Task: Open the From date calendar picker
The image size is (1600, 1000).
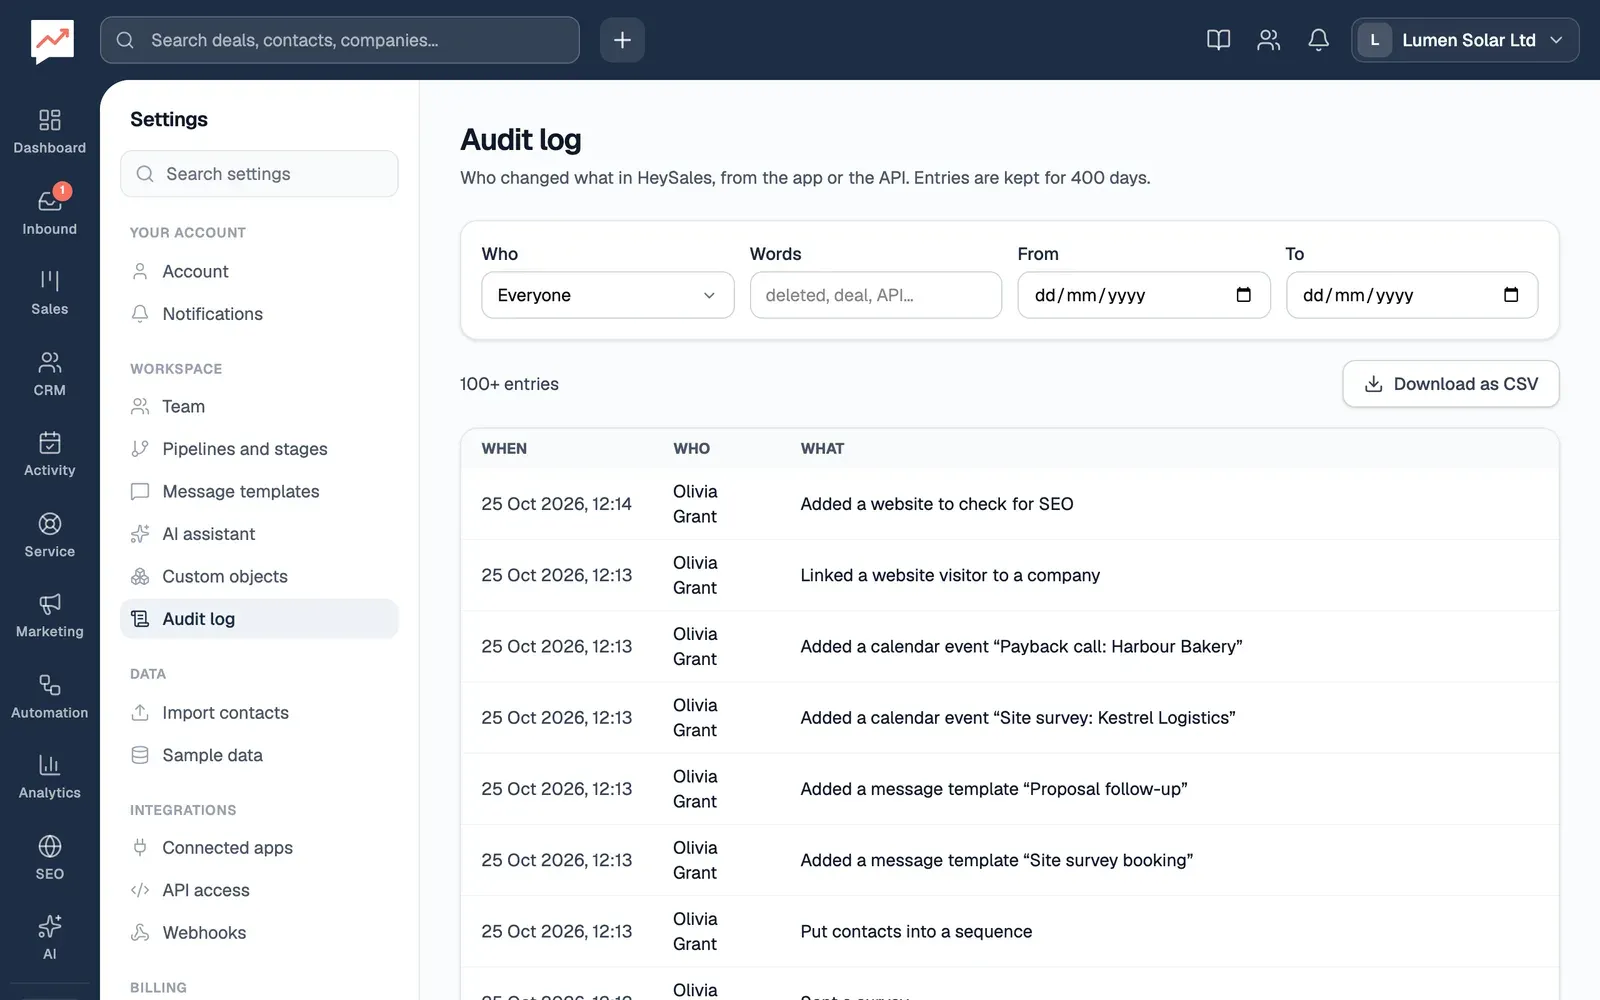Action: pos(1243,295)
